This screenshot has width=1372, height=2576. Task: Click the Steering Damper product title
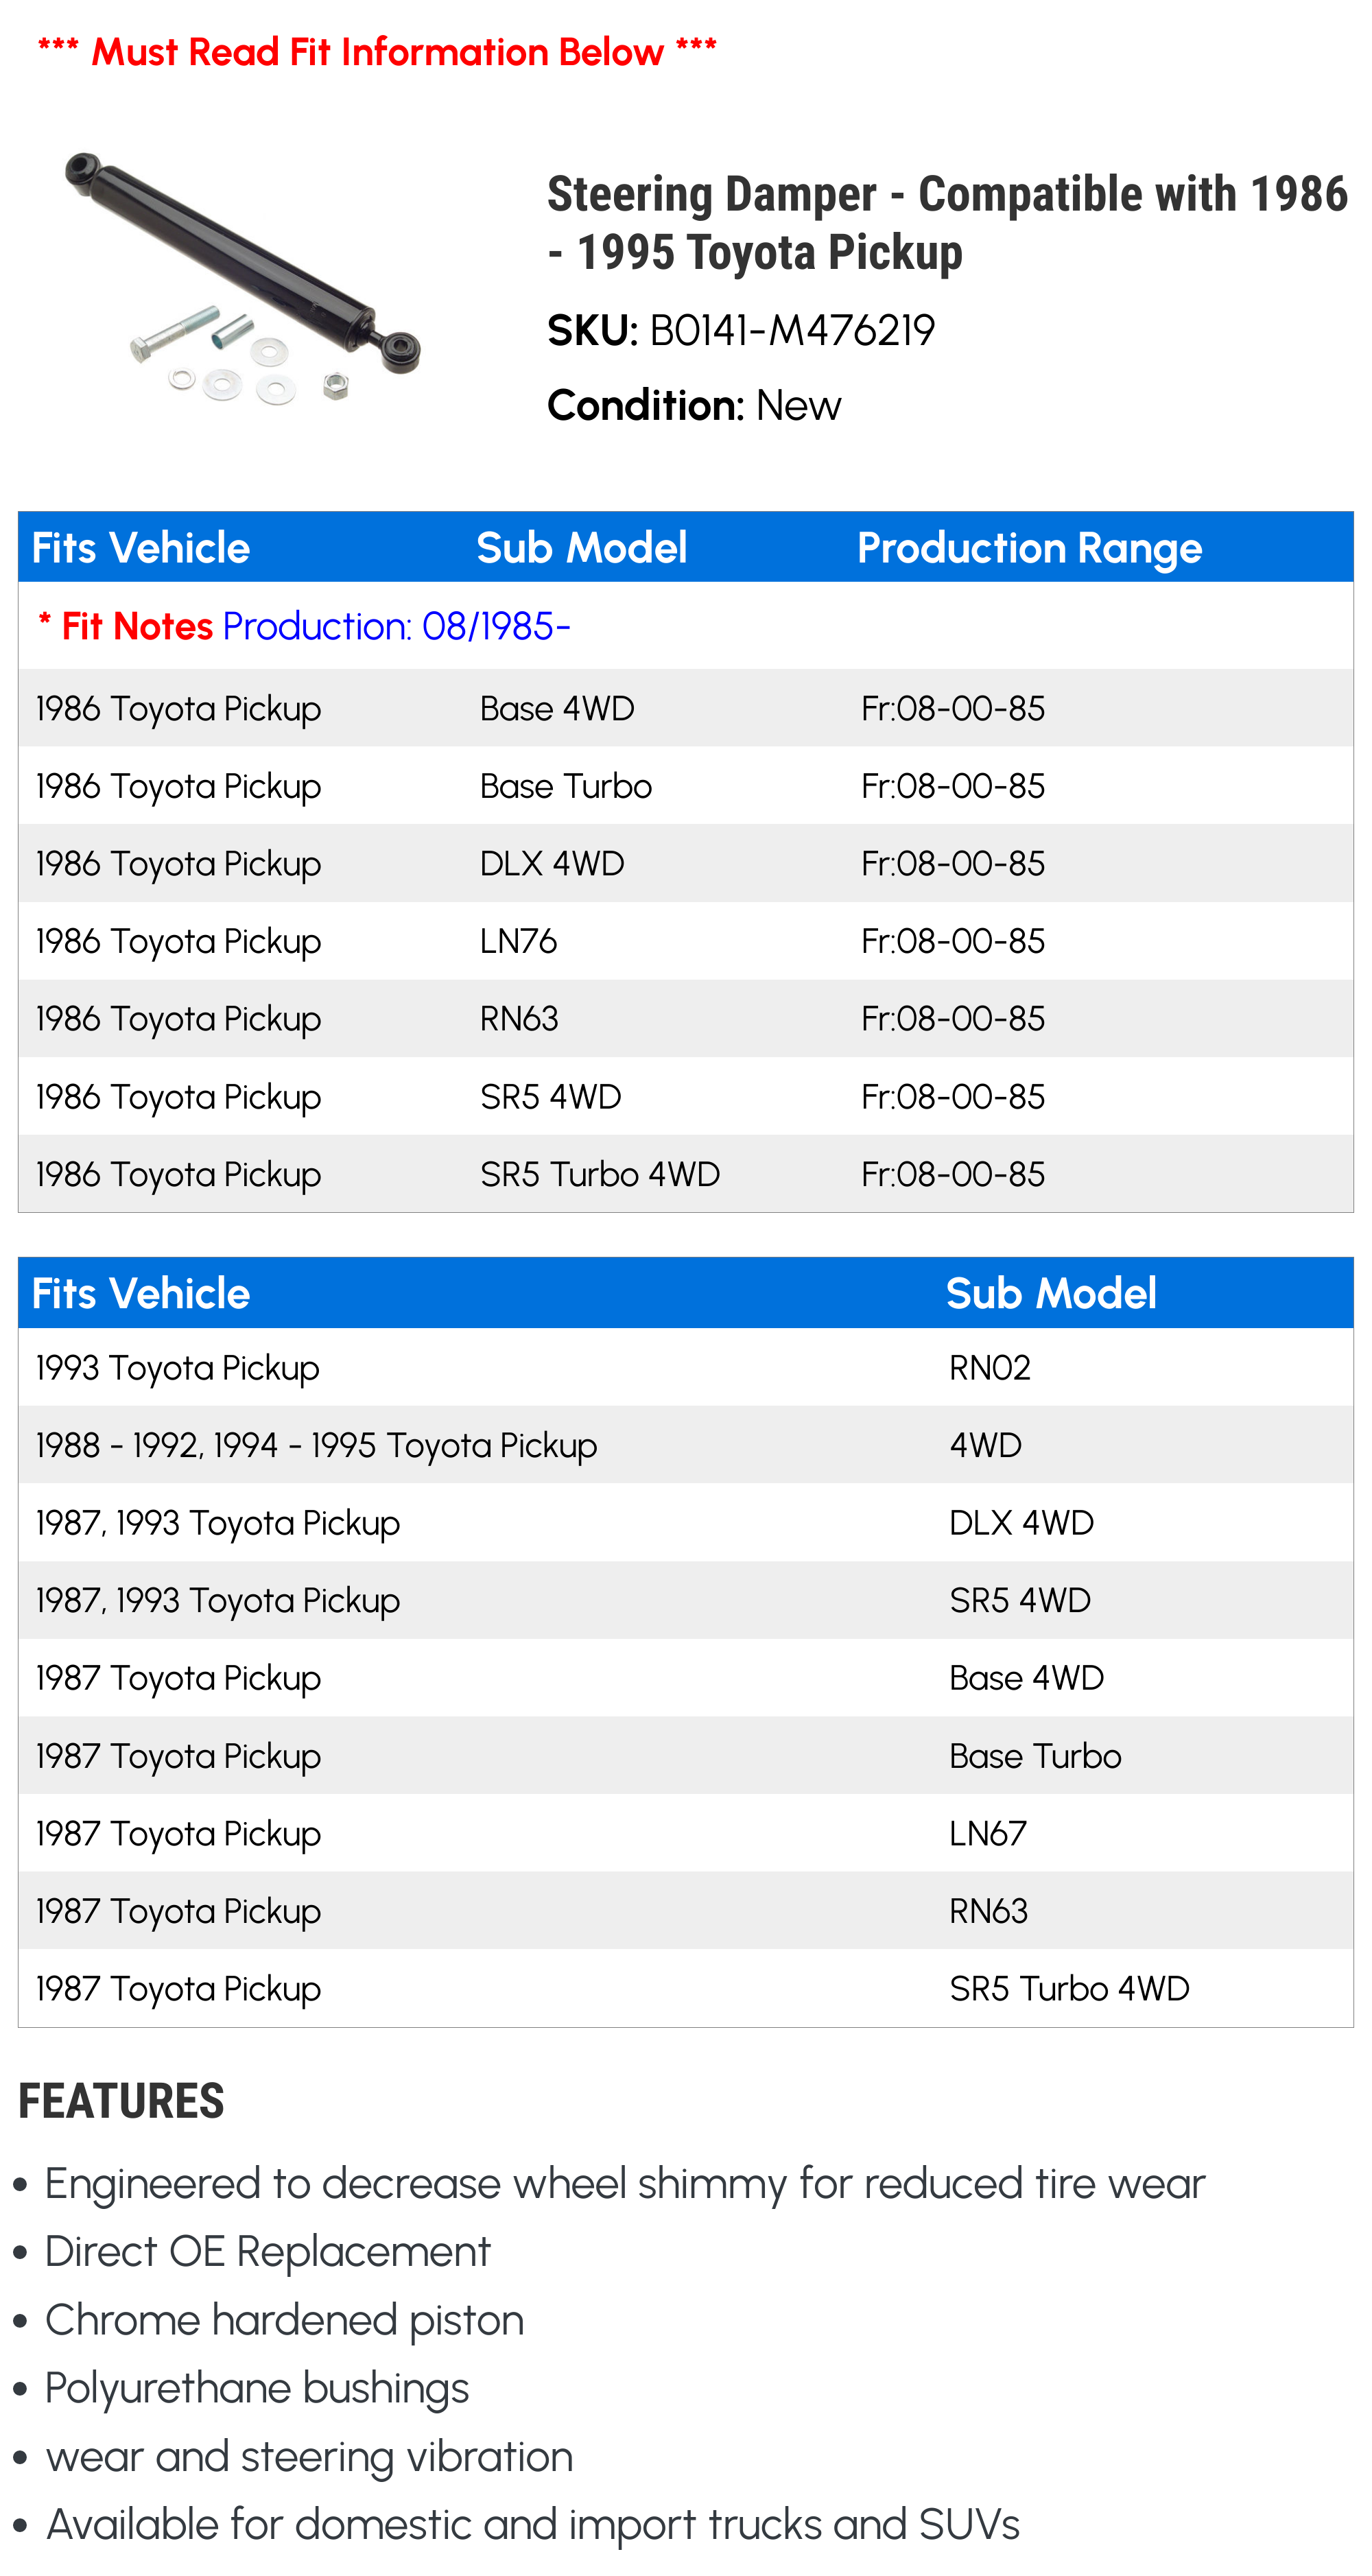(x=946, y=222)
